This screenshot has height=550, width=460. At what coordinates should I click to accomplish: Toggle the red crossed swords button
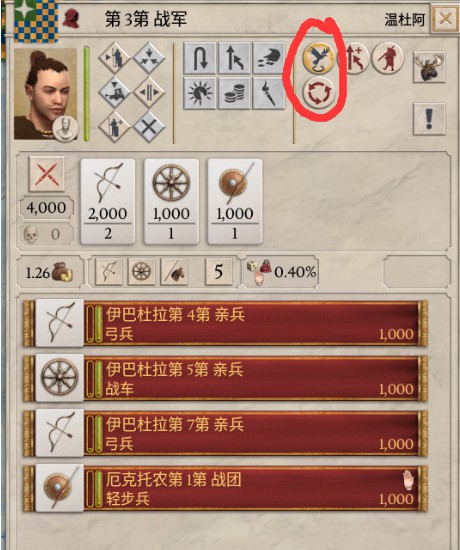[x=47, y=174]
